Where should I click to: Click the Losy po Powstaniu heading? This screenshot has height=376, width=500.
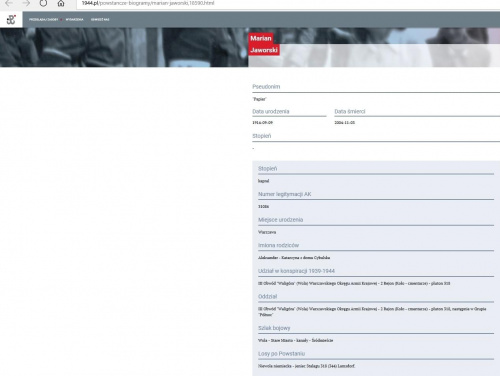point(281,354)
